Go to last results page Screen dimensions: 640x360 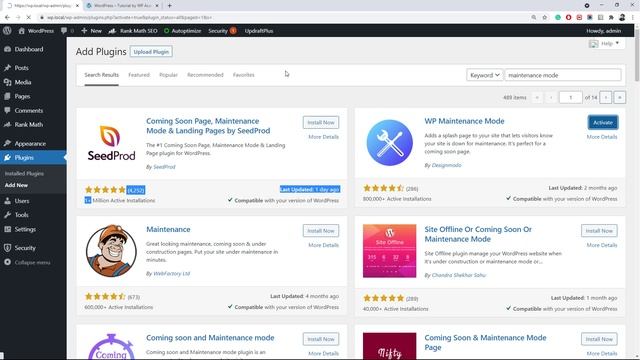[620, 98]
